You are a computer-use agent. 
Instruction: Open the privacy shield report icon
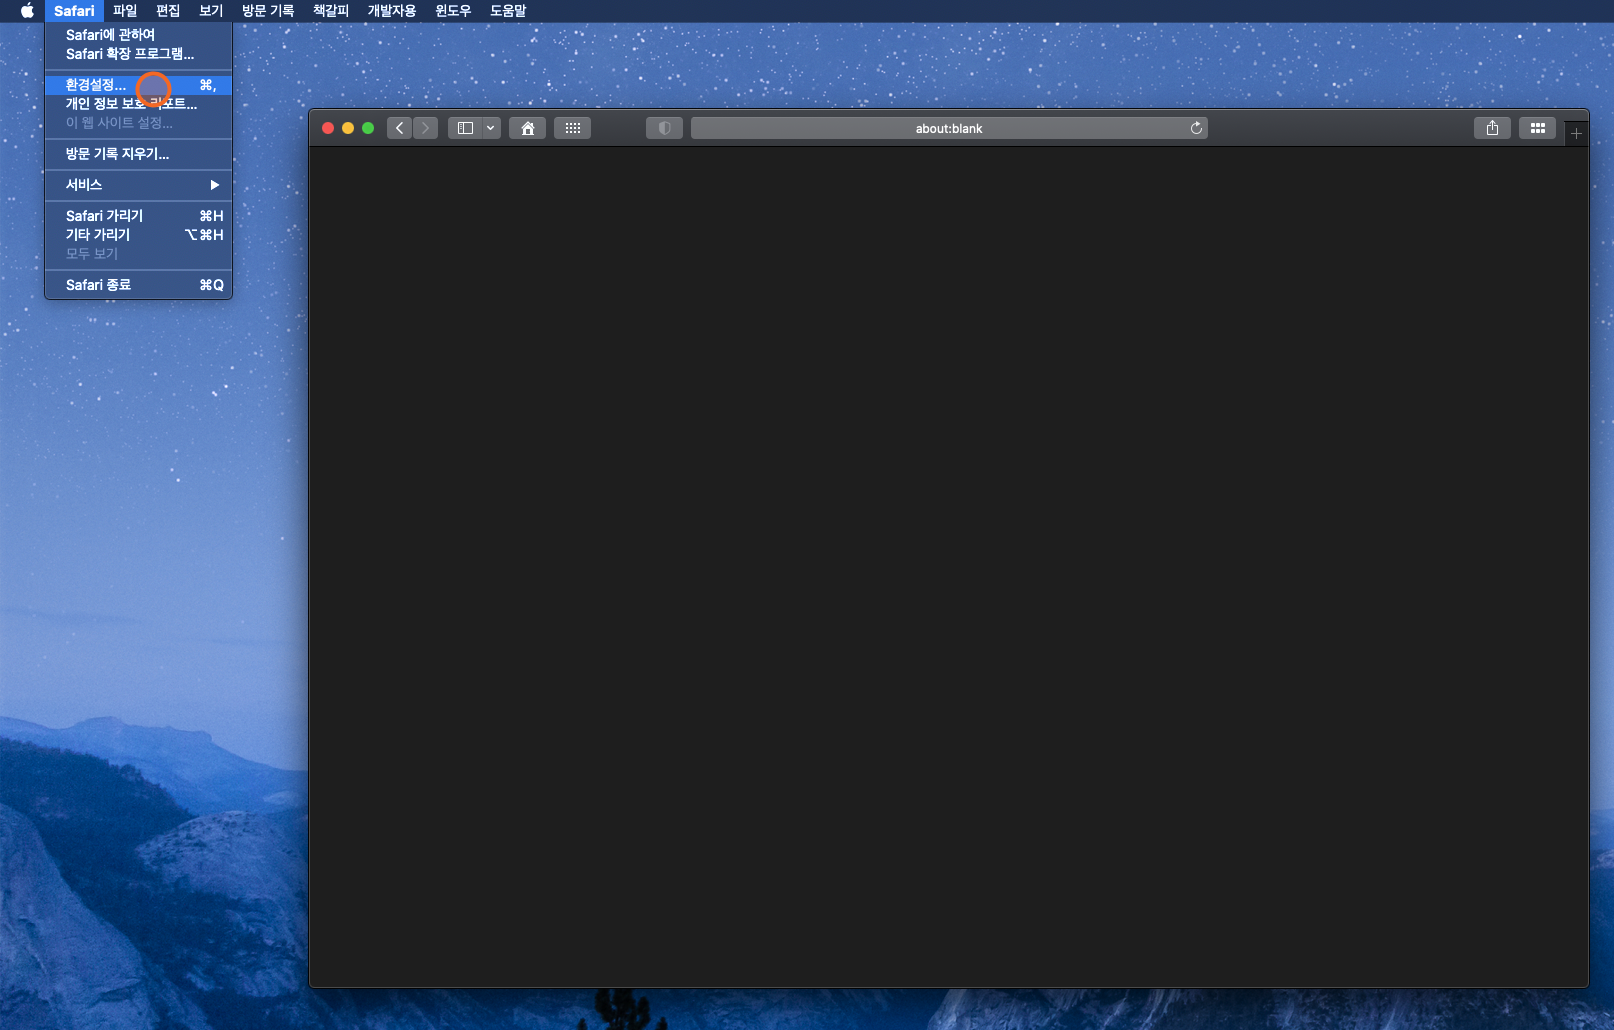[664, 128]
